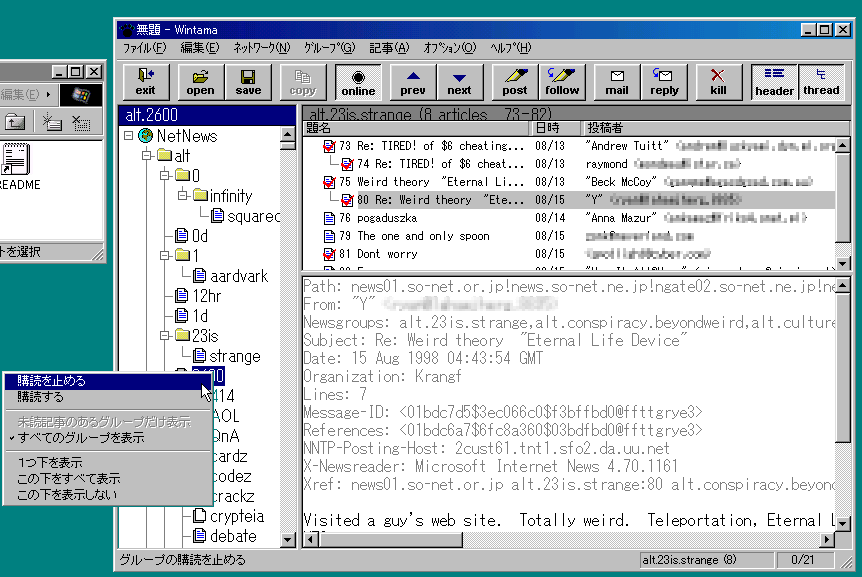
Task: Toggle the header display button
Action: 775,82
